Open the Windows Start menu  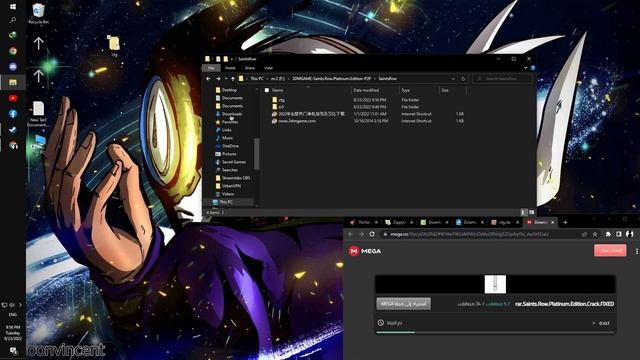[x=13, y=7]
